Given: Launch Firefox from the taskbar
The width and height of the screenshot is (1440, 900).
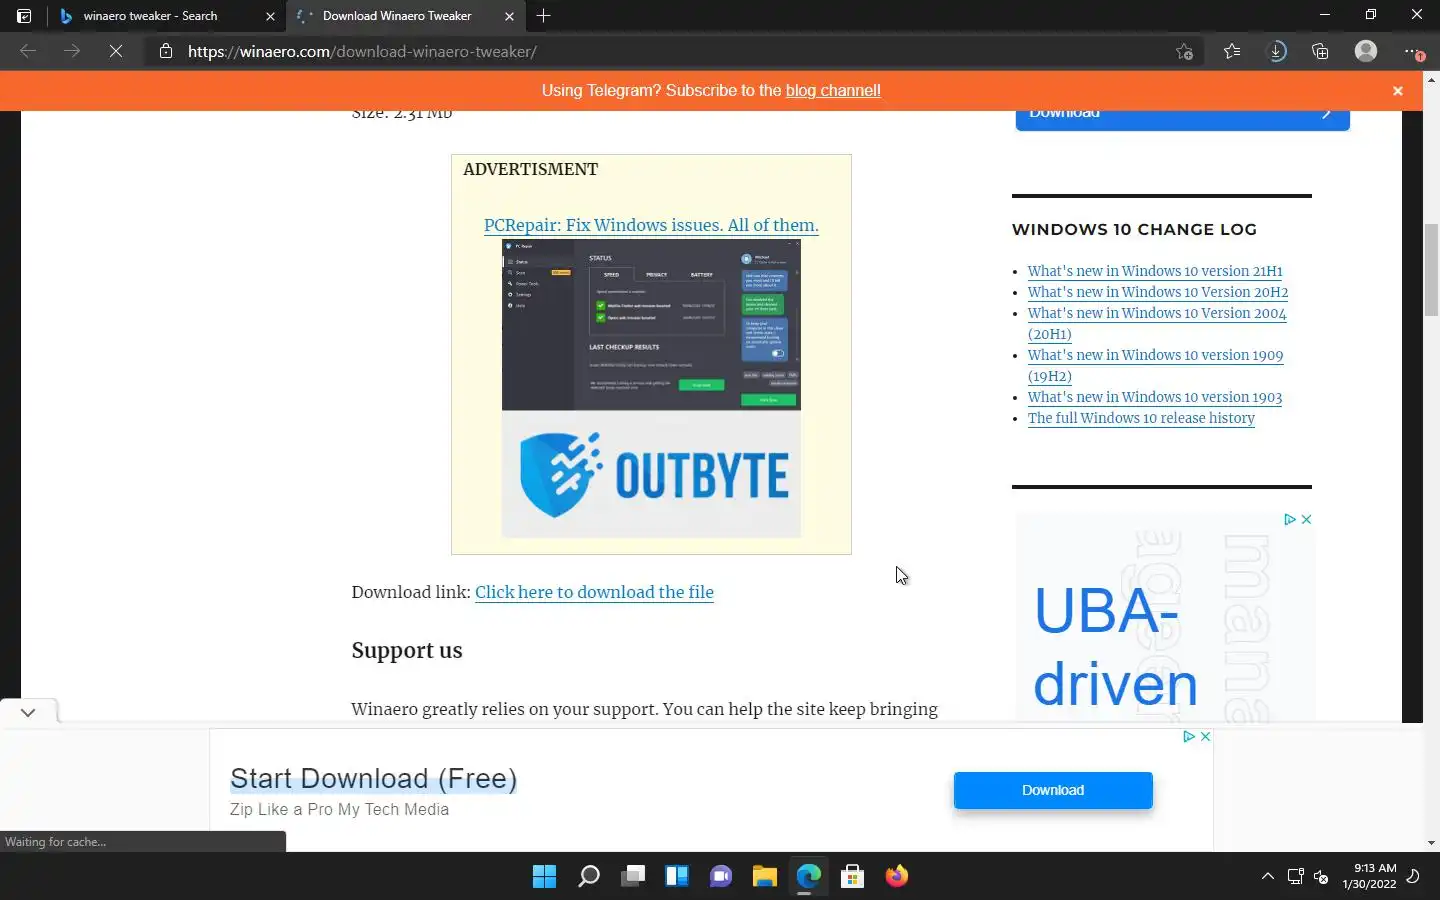Looking at the screenshot, I should 897,876.
